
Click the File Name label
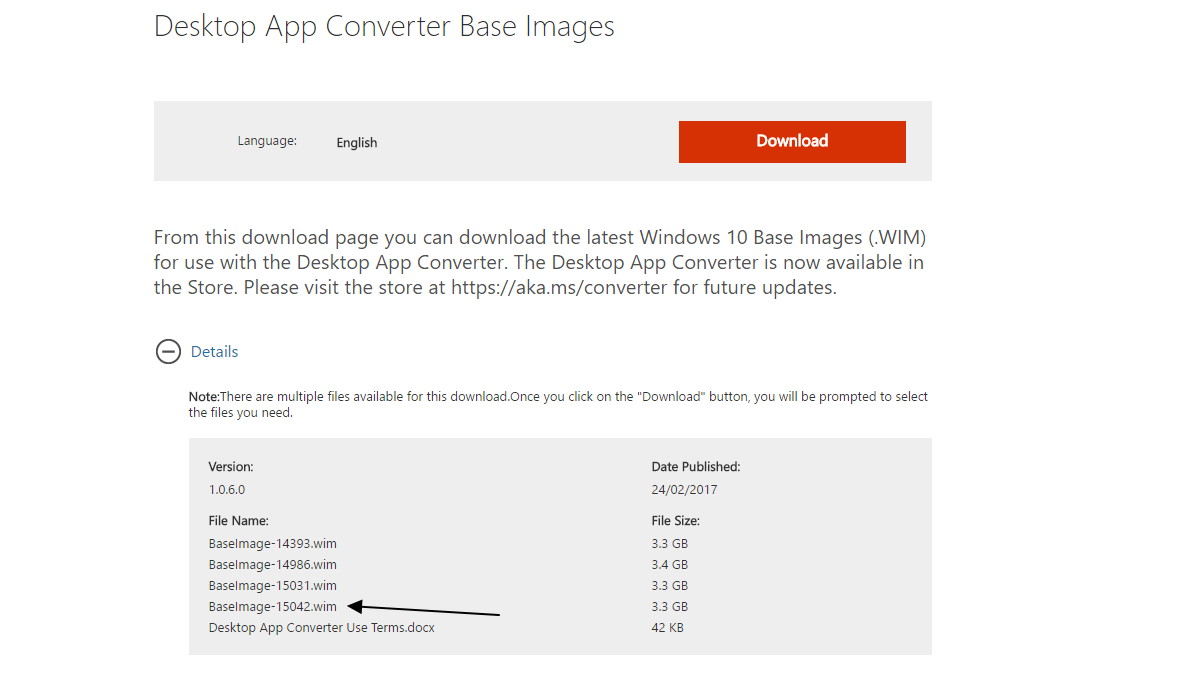coord(238,521)
